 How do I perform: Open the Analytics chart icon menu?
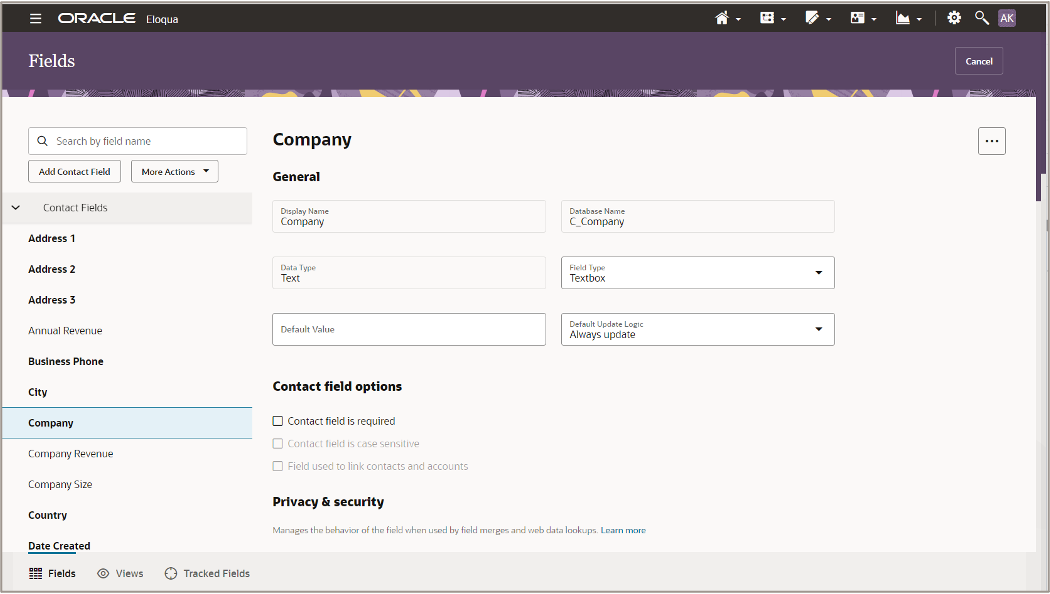tap(903, 18)
